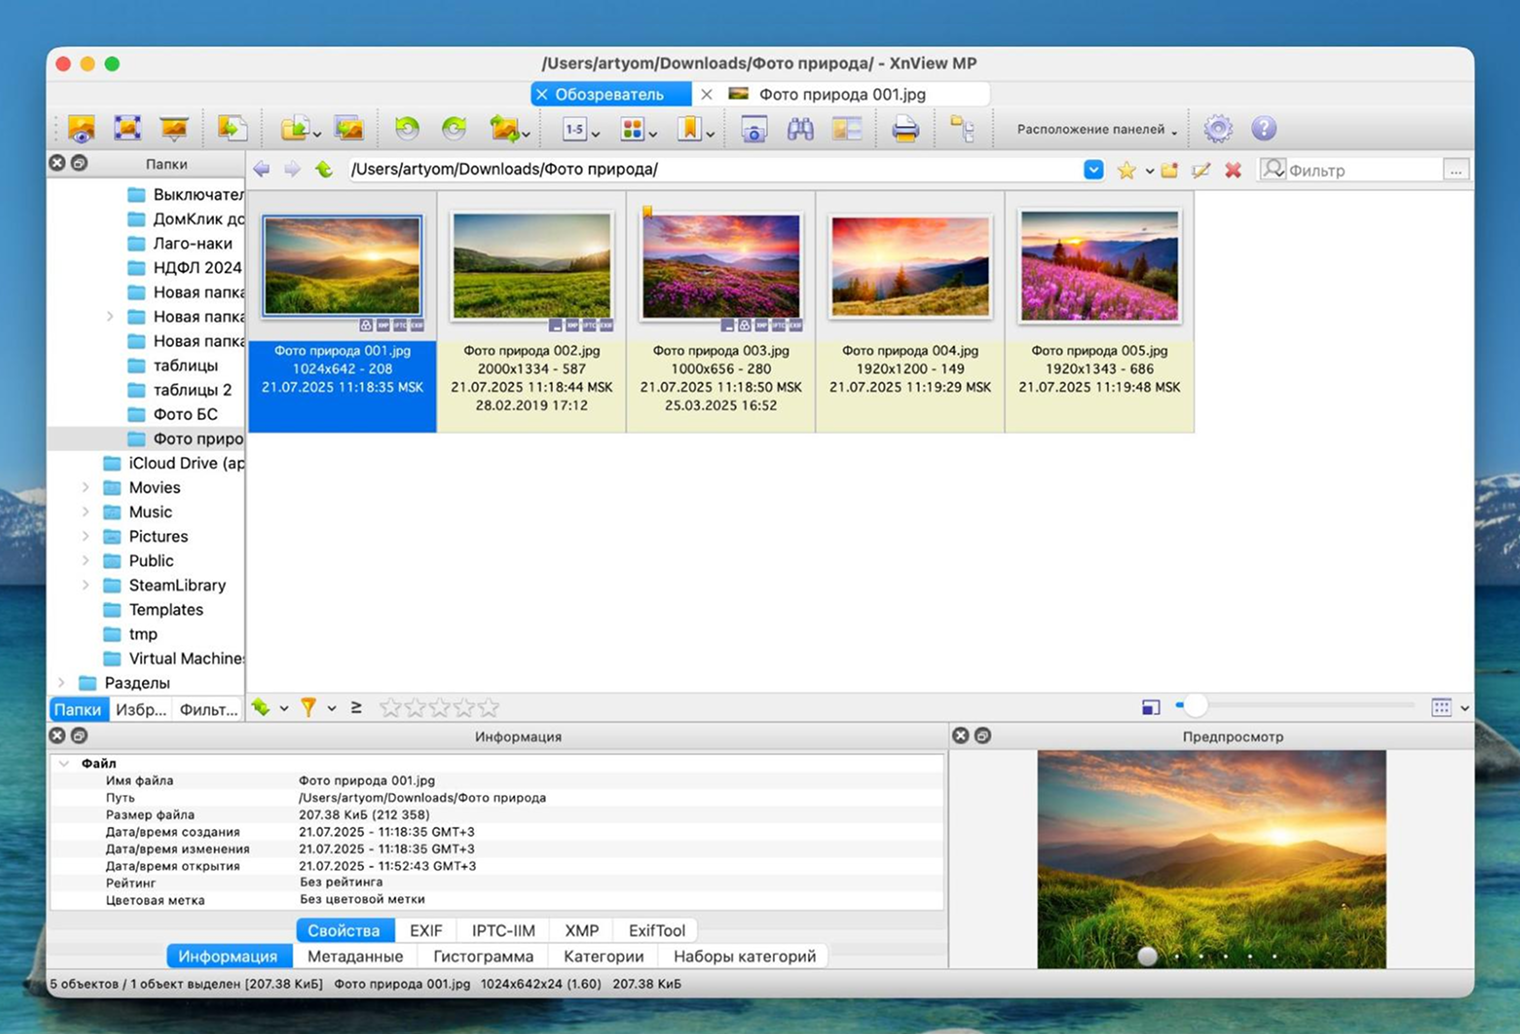Create a new folder via yellow folder icon

(1169, 170)
